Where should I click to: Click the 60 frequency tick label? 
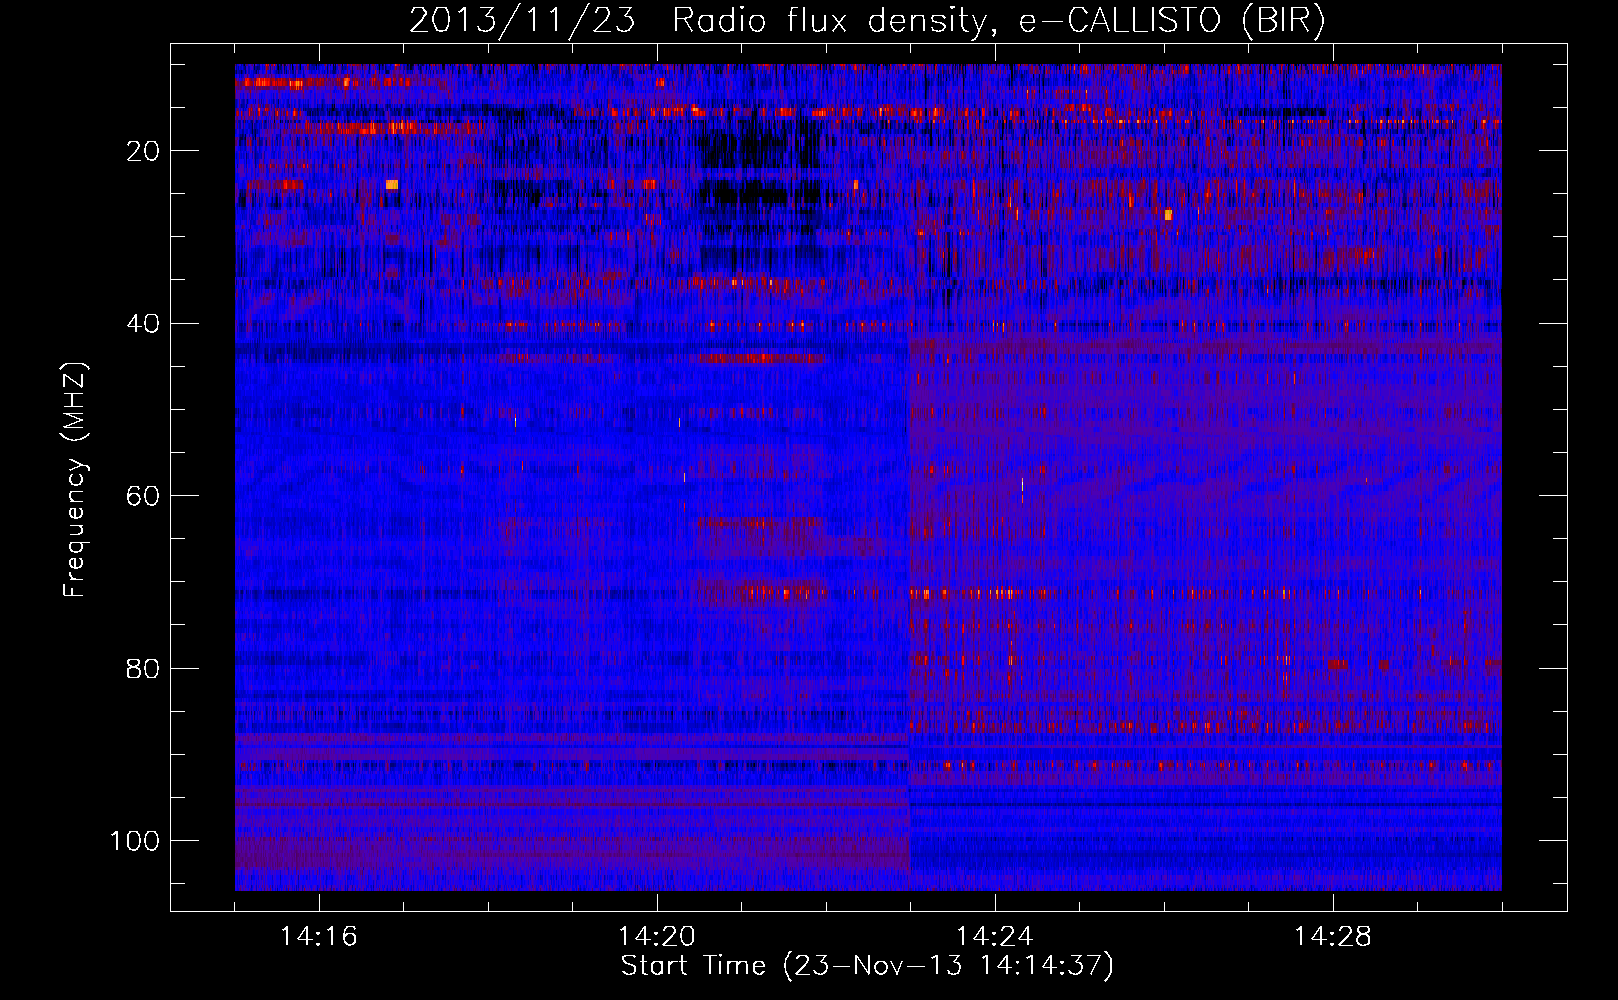coord(144,496)
